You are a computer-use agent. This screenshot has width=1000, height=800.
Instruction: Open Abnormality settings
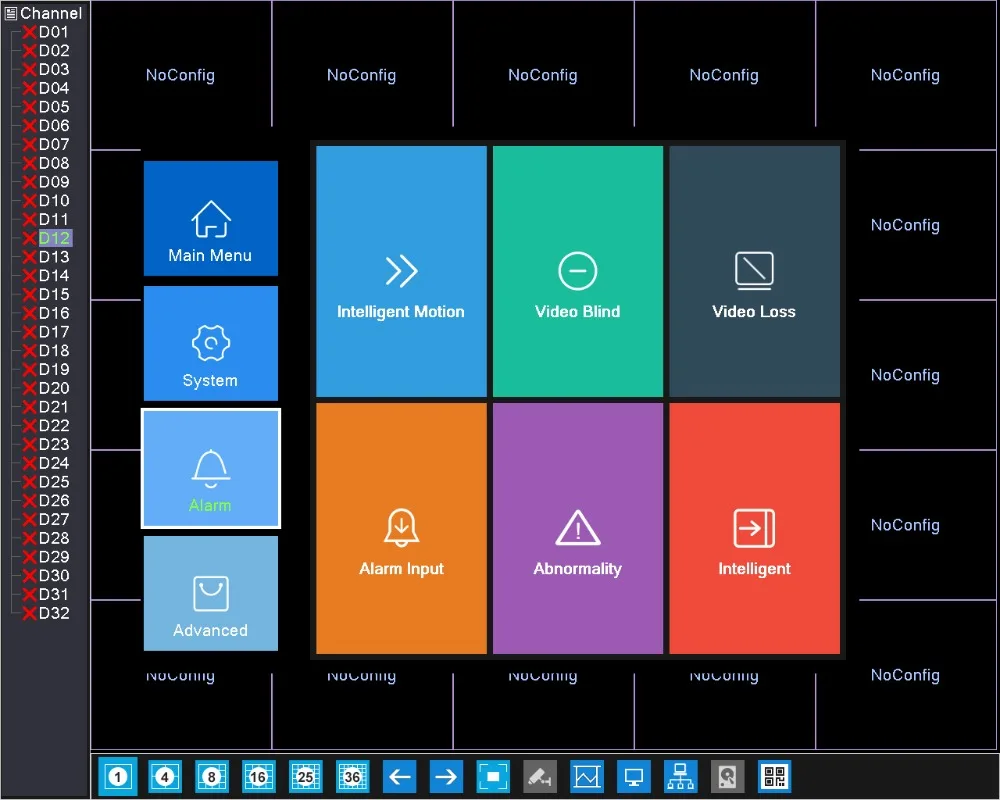[578, 528]
